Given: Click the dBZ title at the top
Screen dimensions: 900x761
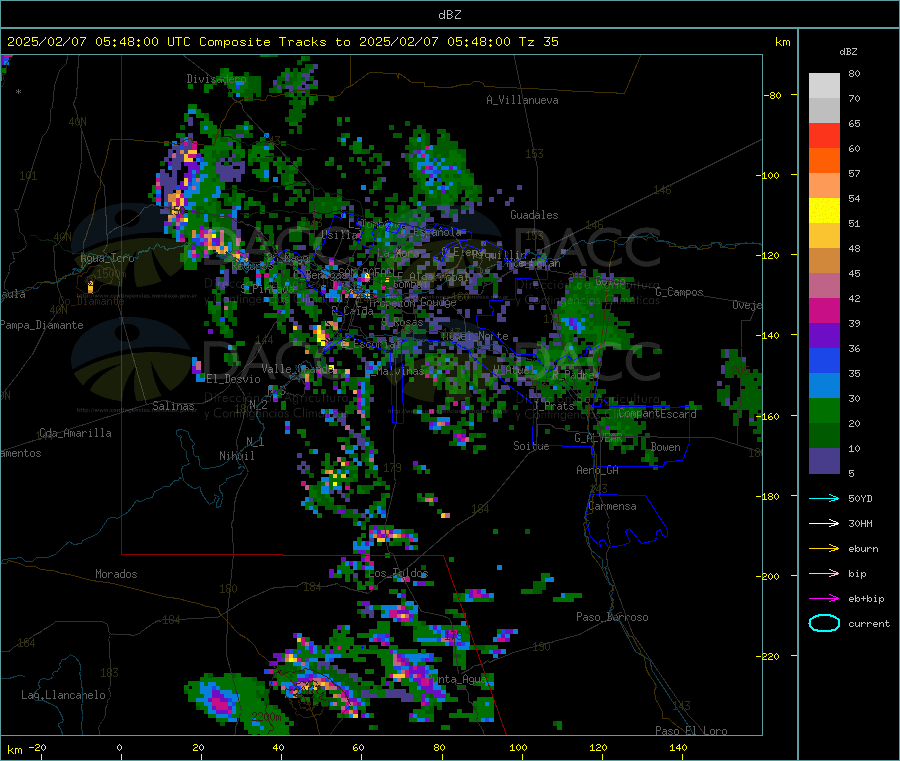Looking at the screenshot, I should pyautogui.click(x=449, y=15).
